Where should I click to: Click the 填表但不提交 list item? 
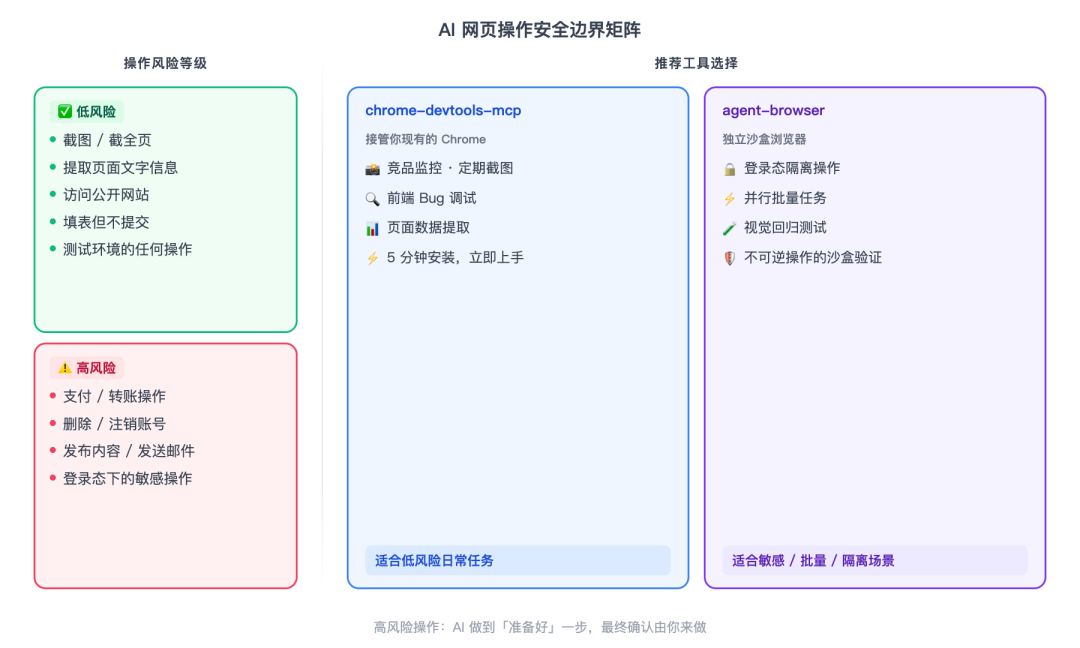point(106,222)
